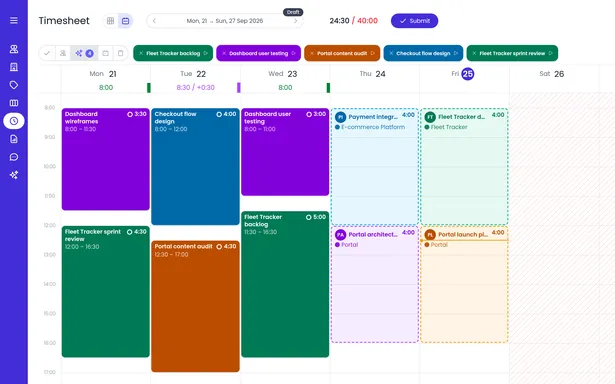Open the AI sparkle sidebar icon
This screenshot has height=384, width=615.
[x=14, y=175]
